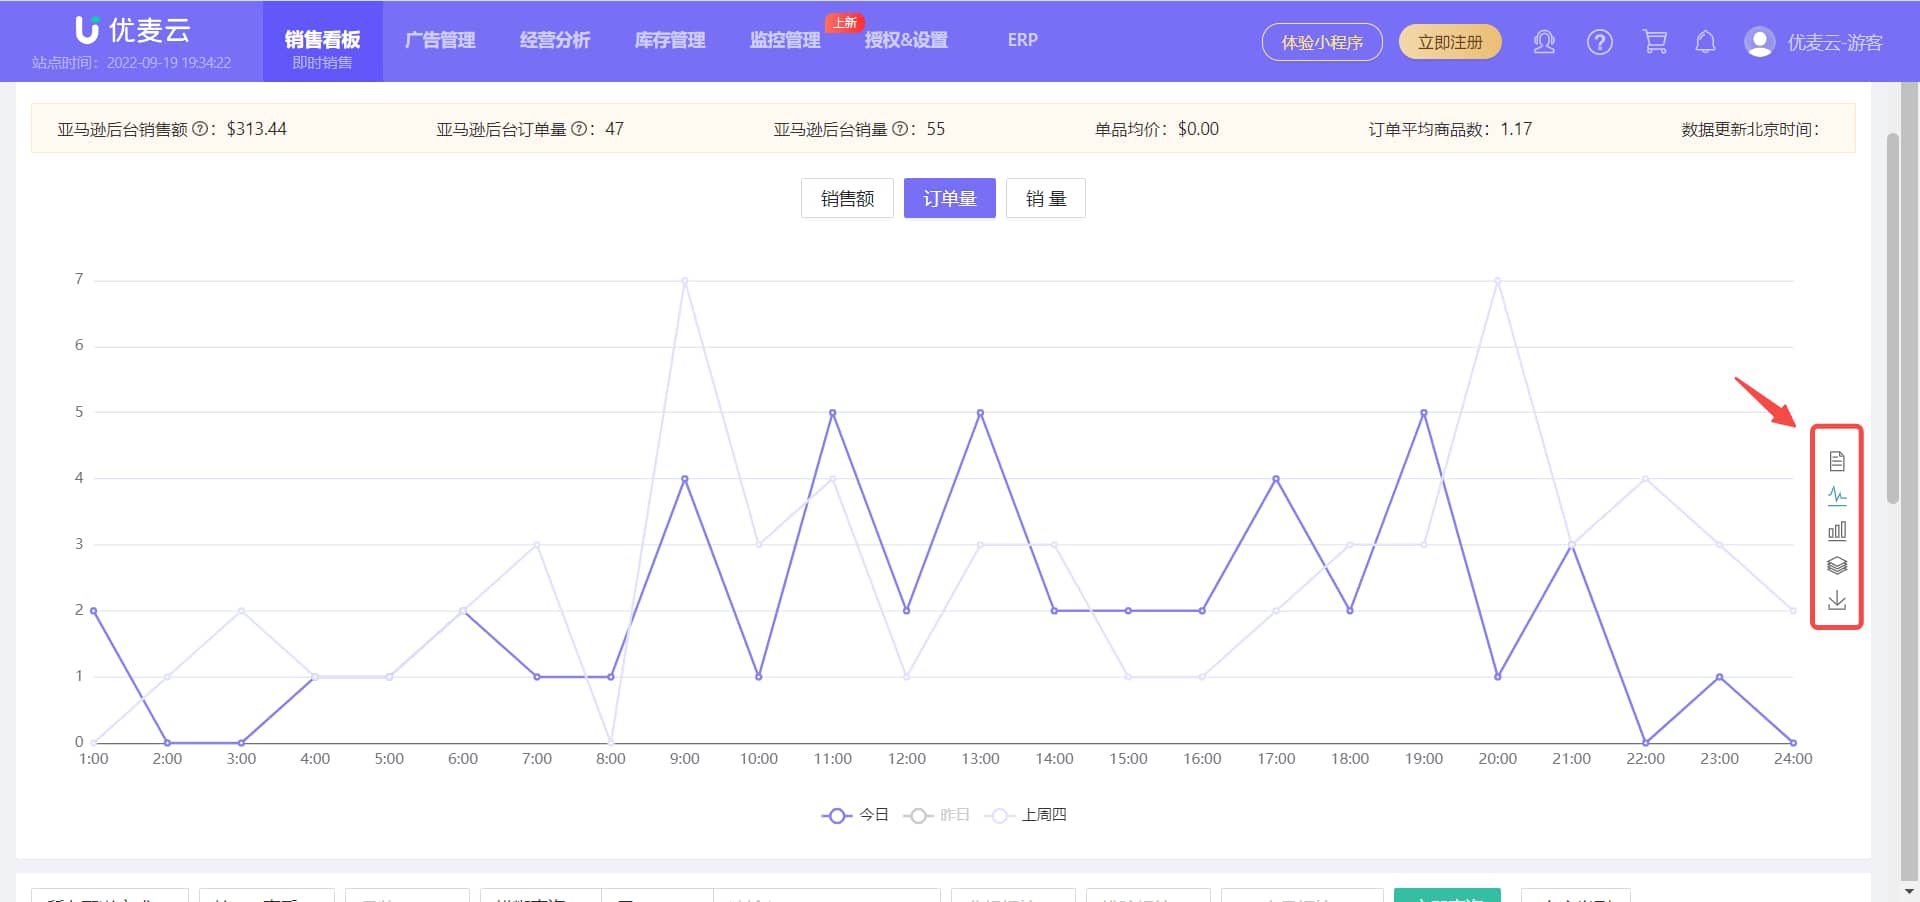
Task: Switch to the 销售额 tab
Action: pos(846,197)
